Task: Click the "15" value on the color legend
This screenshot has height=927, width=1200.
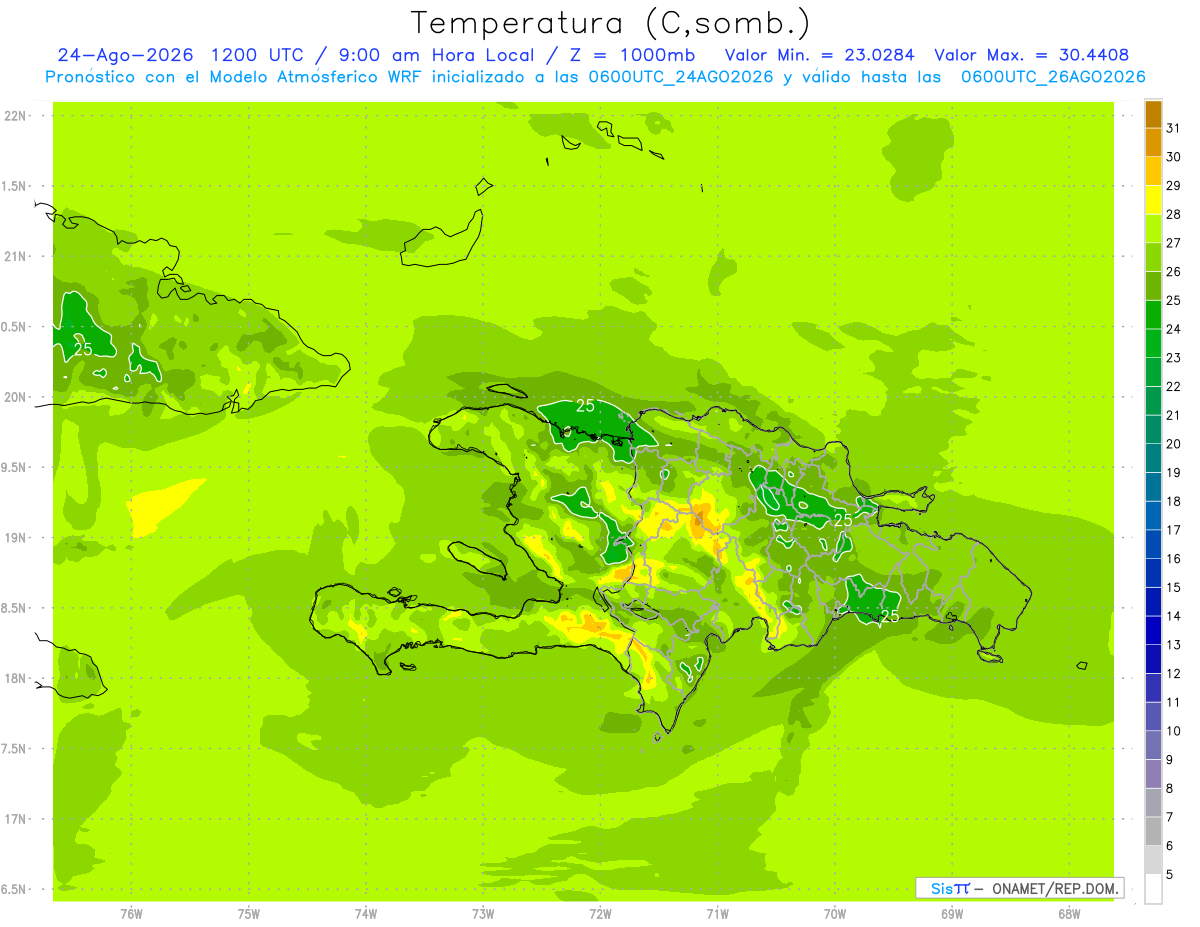Action: click(x=1174, y=588)
